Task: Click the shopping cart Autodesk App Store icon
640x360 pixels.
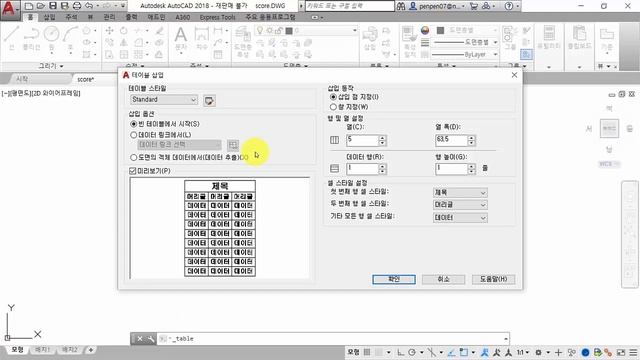Action: coord(473,6)
